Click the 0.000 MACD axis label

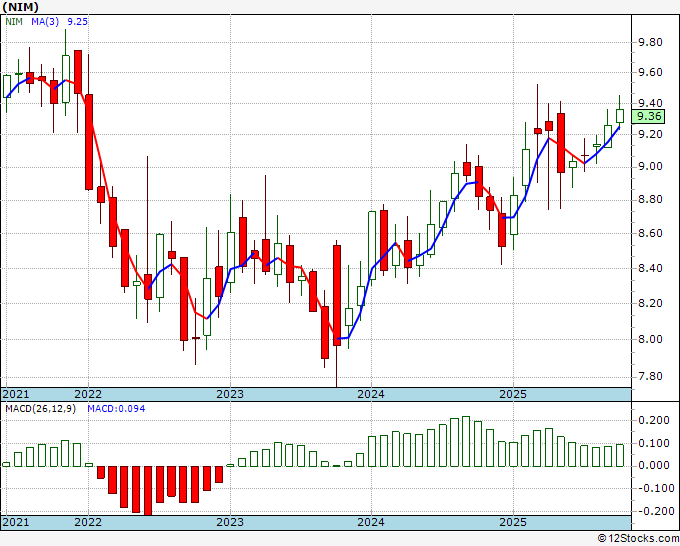click(654, 466)
